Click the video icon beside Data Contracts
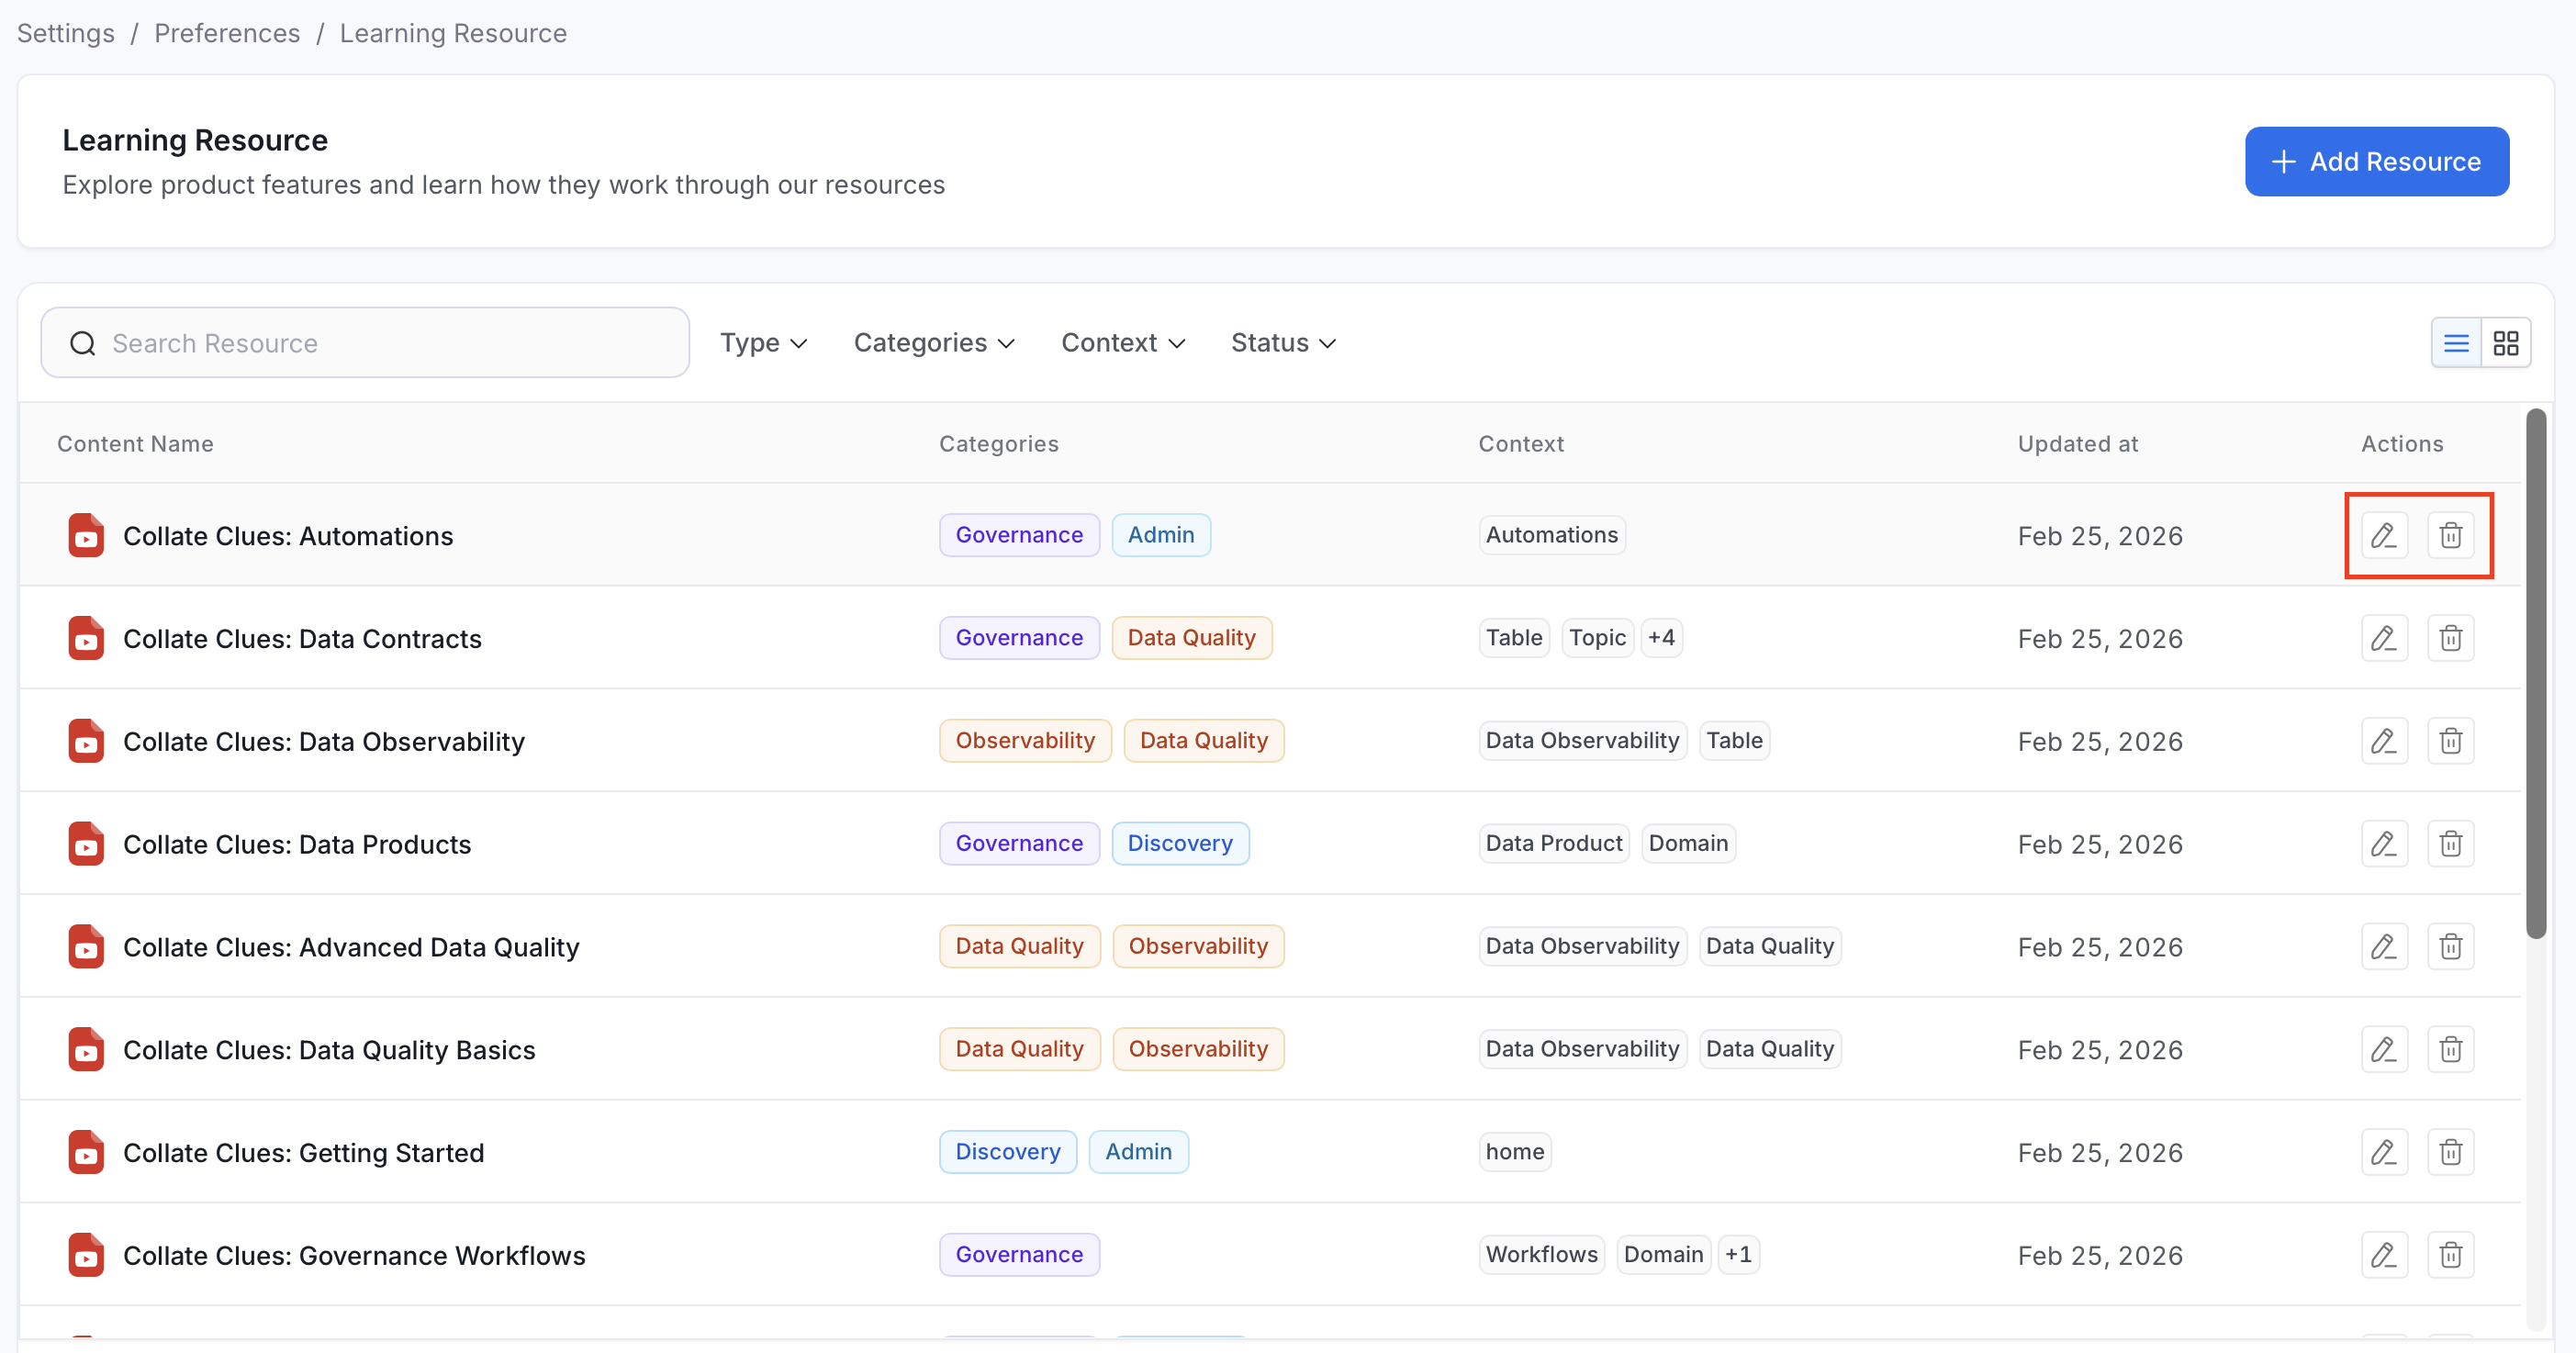This screenshot has height=1353, width=2576. coord(86,639)
